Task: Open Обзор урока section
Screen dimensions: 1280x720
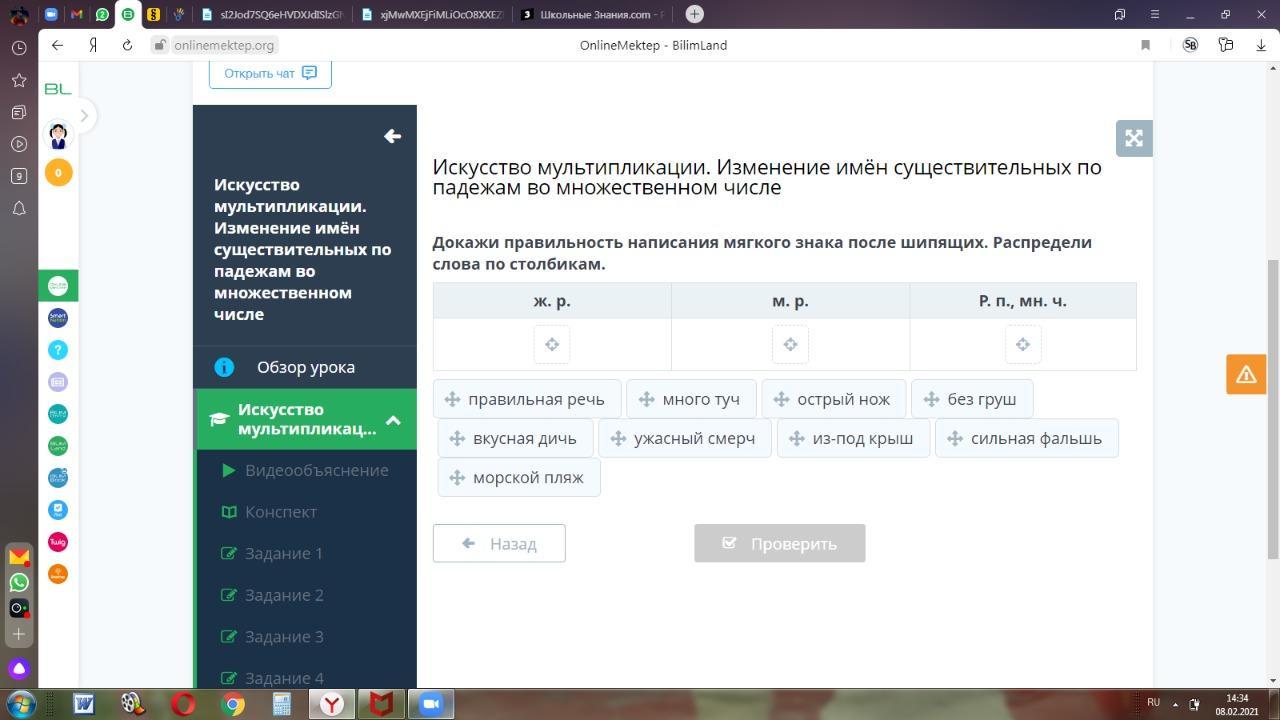Action: pyautogui.click(x=305, y=367)
